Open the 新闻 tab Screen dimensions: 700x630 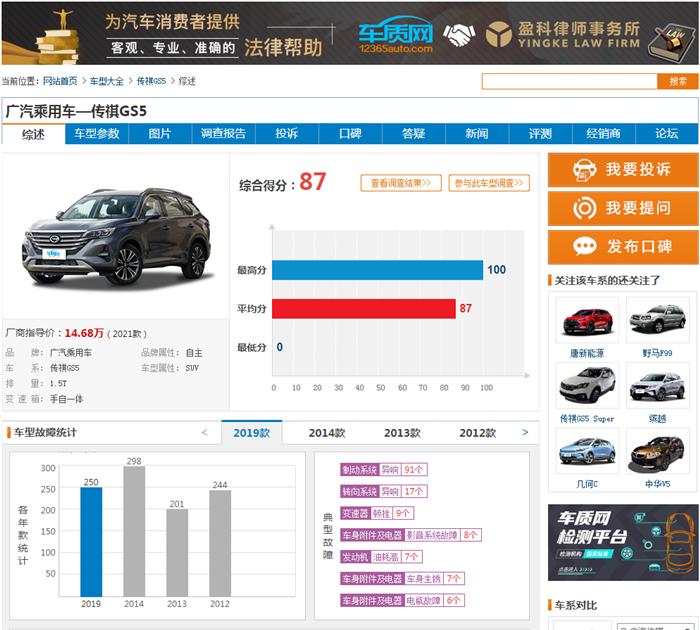click(477, 134)
